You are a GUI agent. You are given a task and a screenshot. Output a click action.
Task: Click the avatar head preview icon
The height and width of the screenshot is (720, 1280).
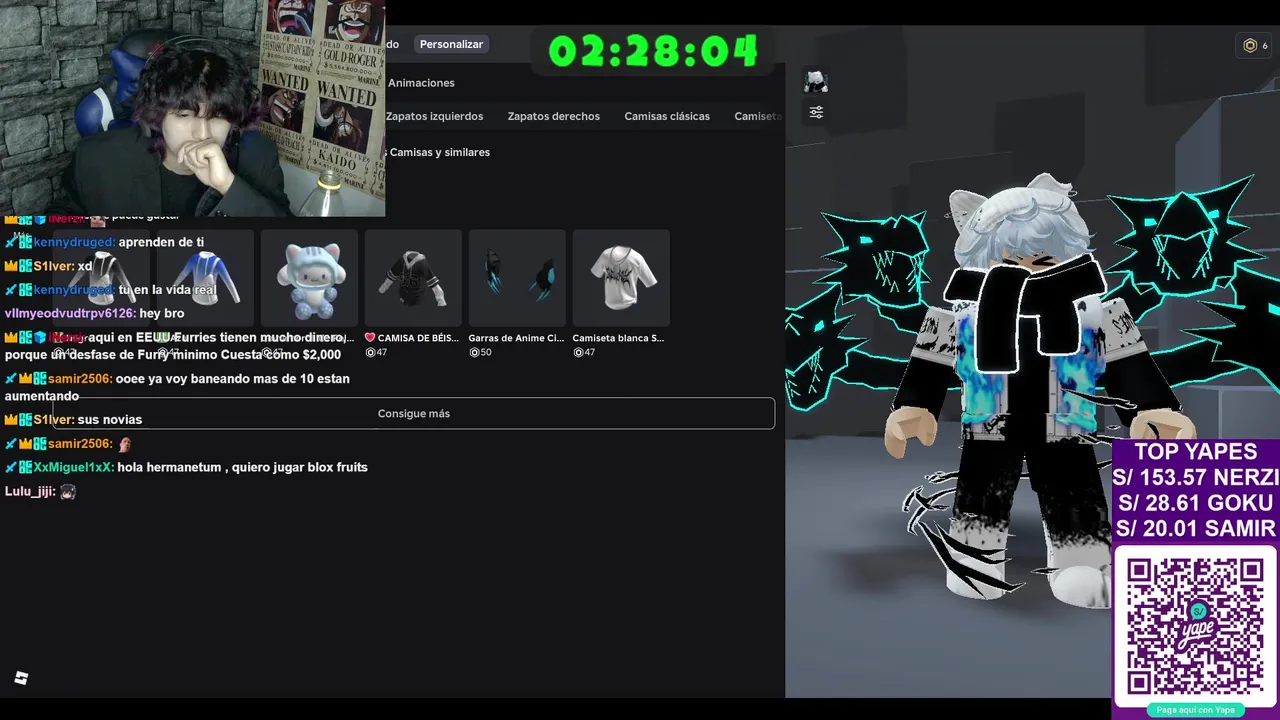click(816, 81)
